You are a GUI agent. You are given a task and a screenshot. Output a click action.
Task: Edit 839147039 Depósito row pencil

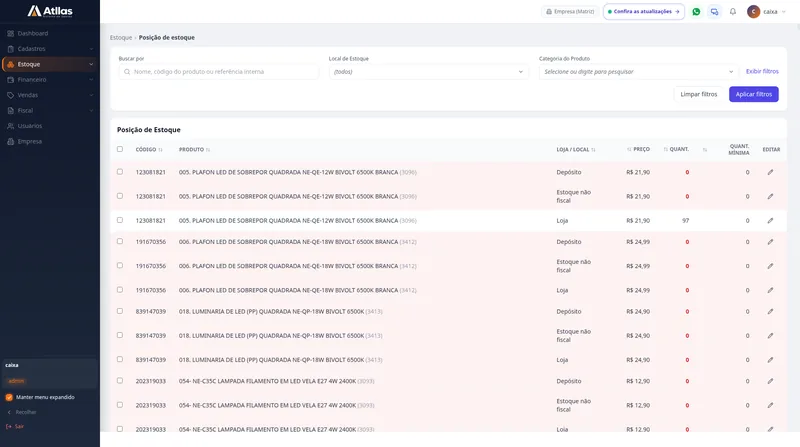(x=770, y=311)
